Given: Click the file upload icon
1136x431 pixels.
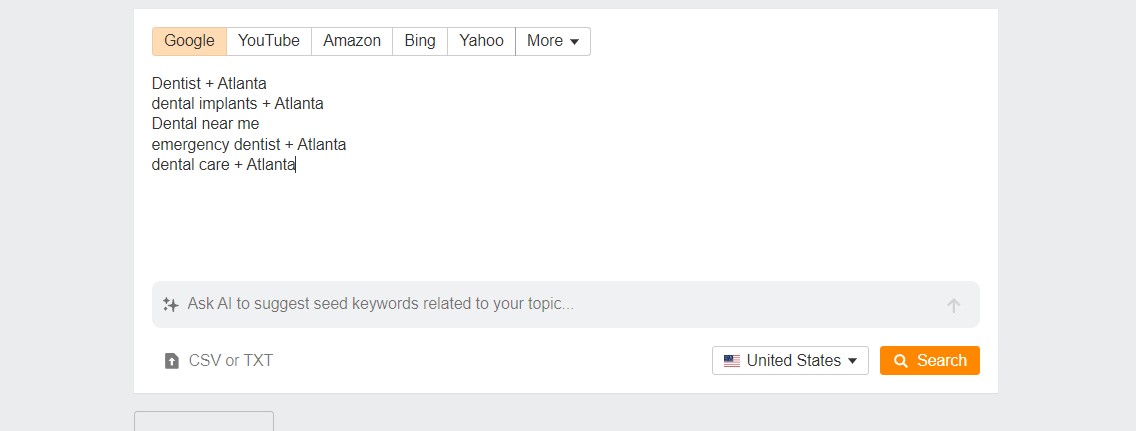Looking at the screenshot, I should pos(172,361).
